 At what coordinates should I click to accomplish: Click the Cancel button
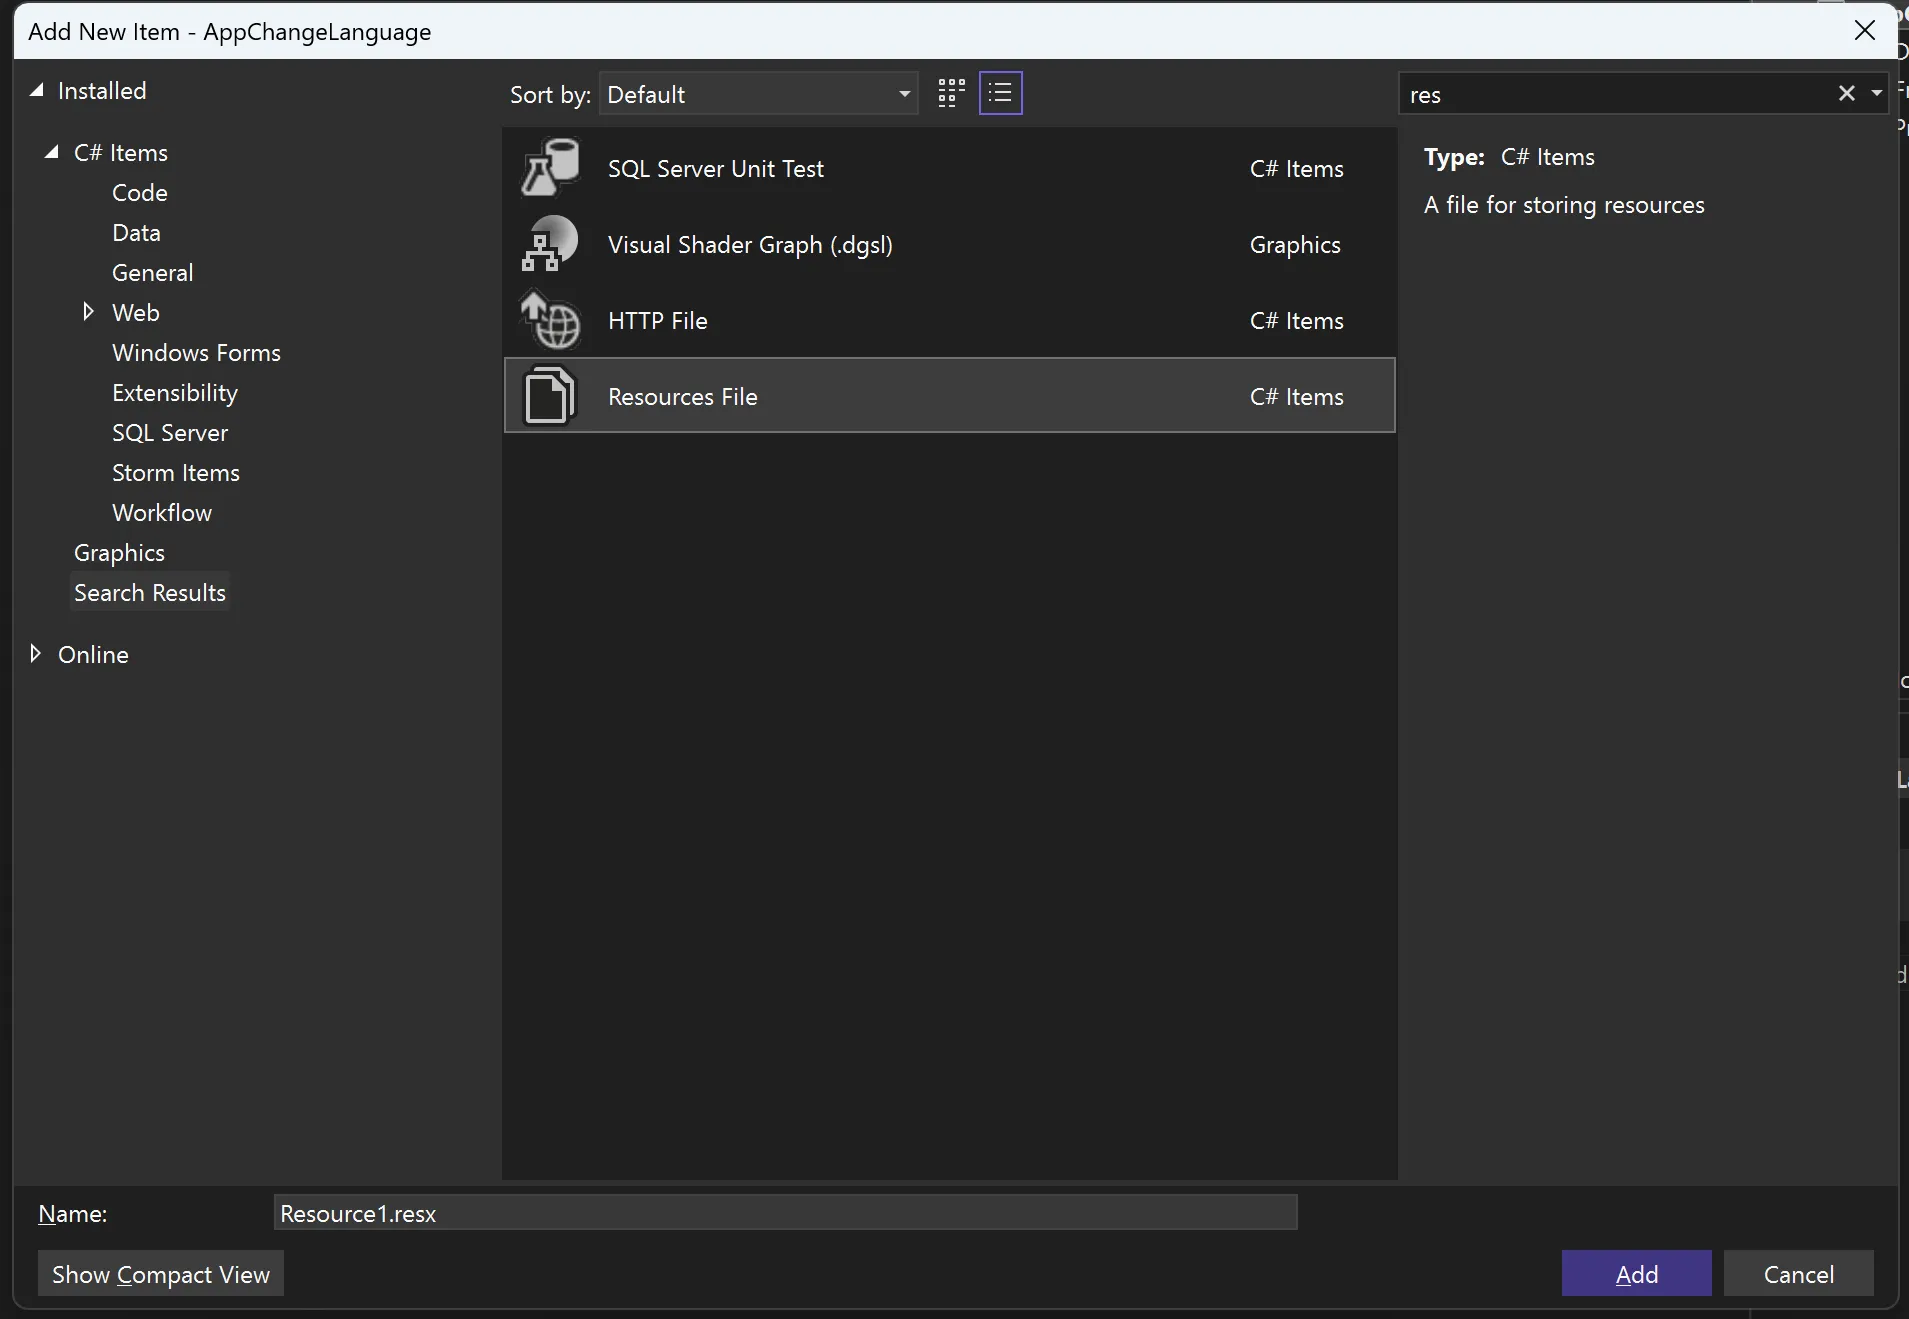[x=1798, y=1273]
